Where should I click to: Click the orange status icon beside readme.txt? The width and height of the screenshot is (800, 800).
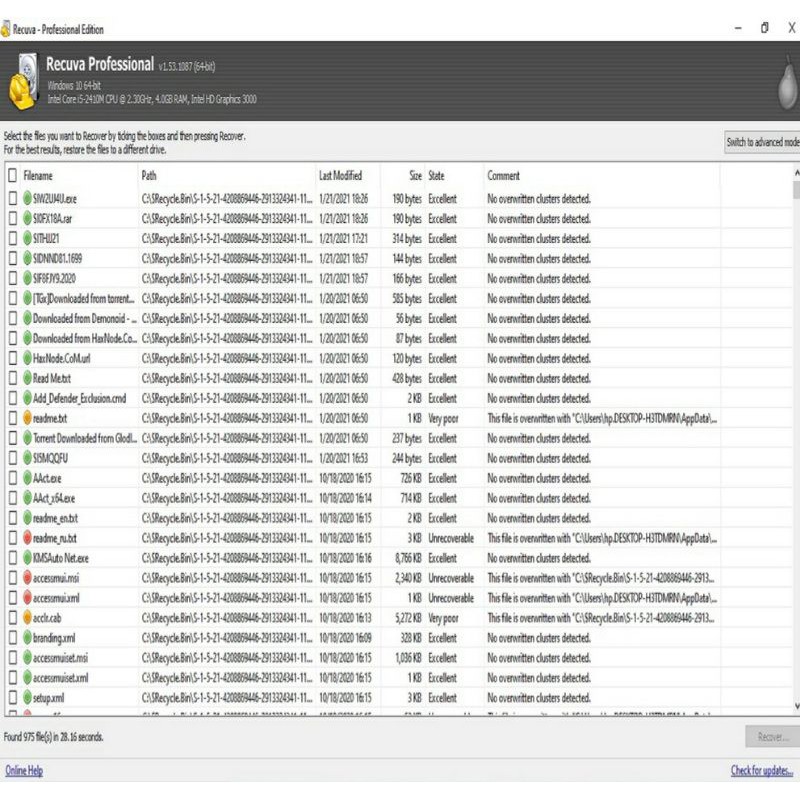27,418
